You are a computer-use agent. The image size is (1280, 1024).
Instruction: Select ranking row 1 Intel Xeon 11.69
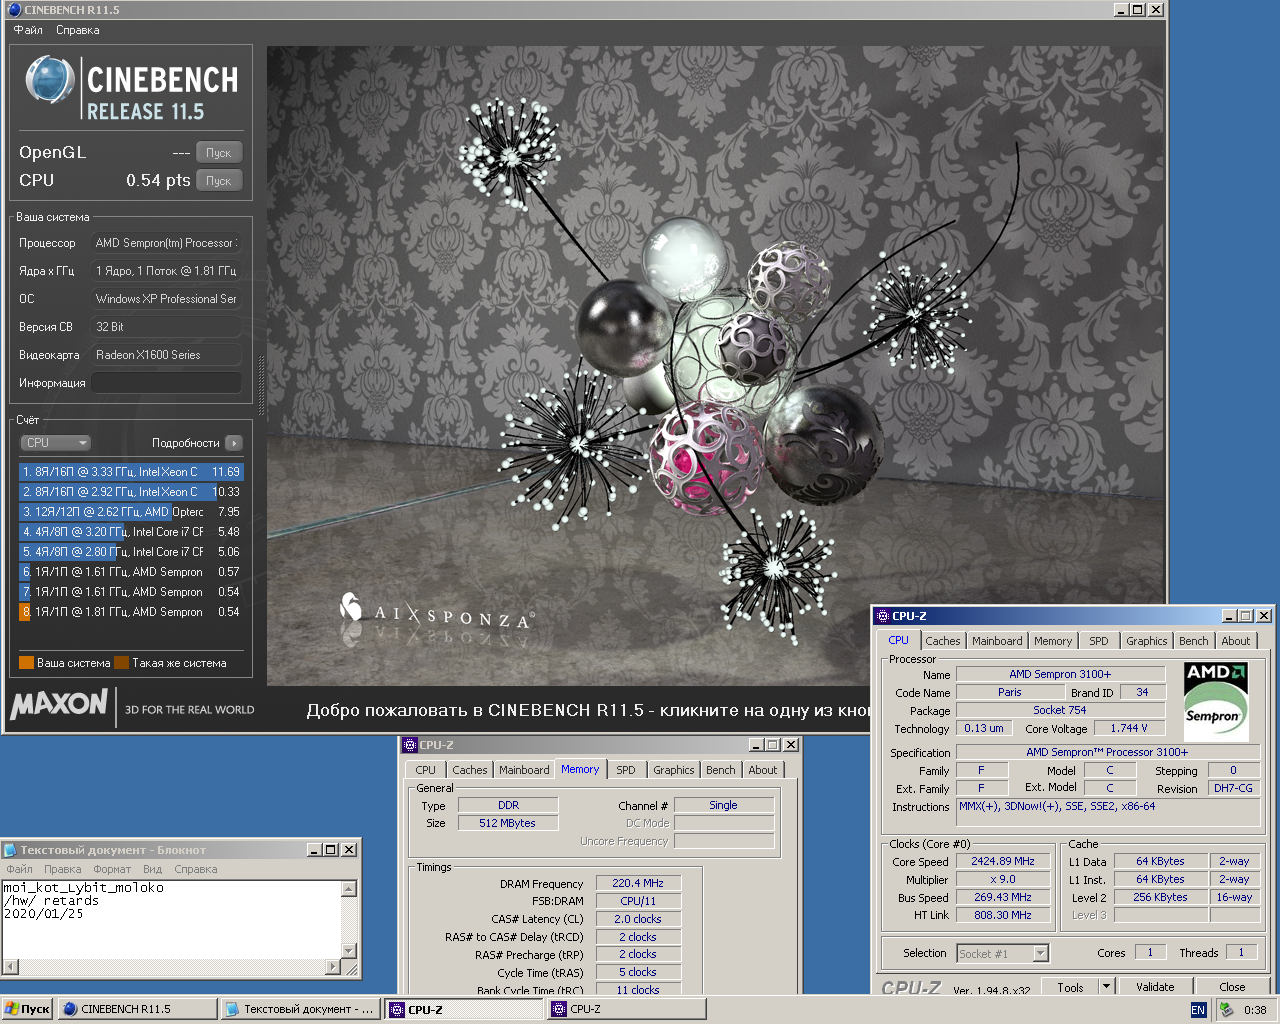tap(131, 472)
